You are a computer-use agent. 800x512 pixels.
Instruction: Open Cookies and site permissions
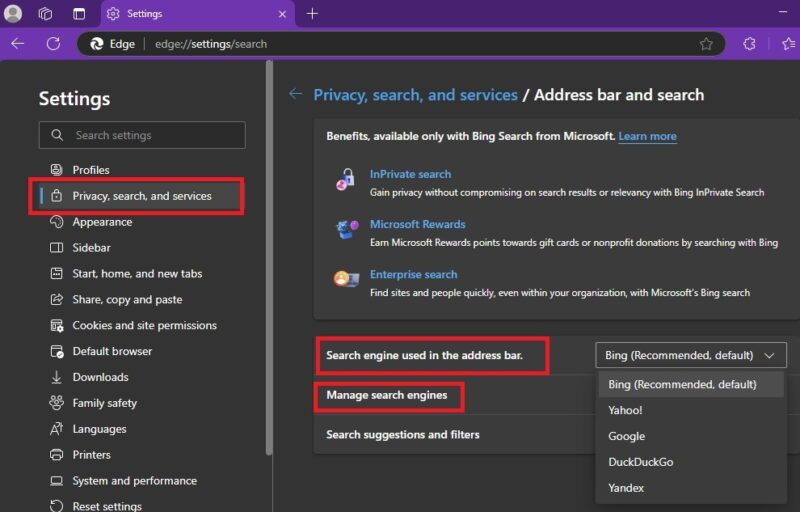[x=144, y=325]
